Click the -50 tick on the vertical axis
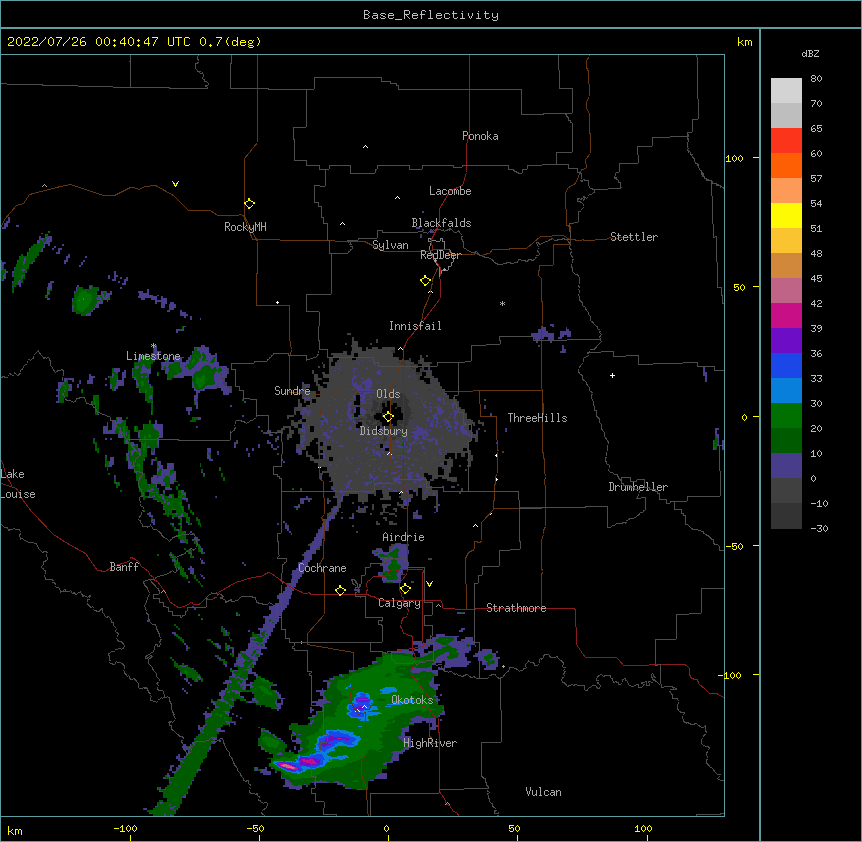The image size is (862, 842). pos(734,546)
